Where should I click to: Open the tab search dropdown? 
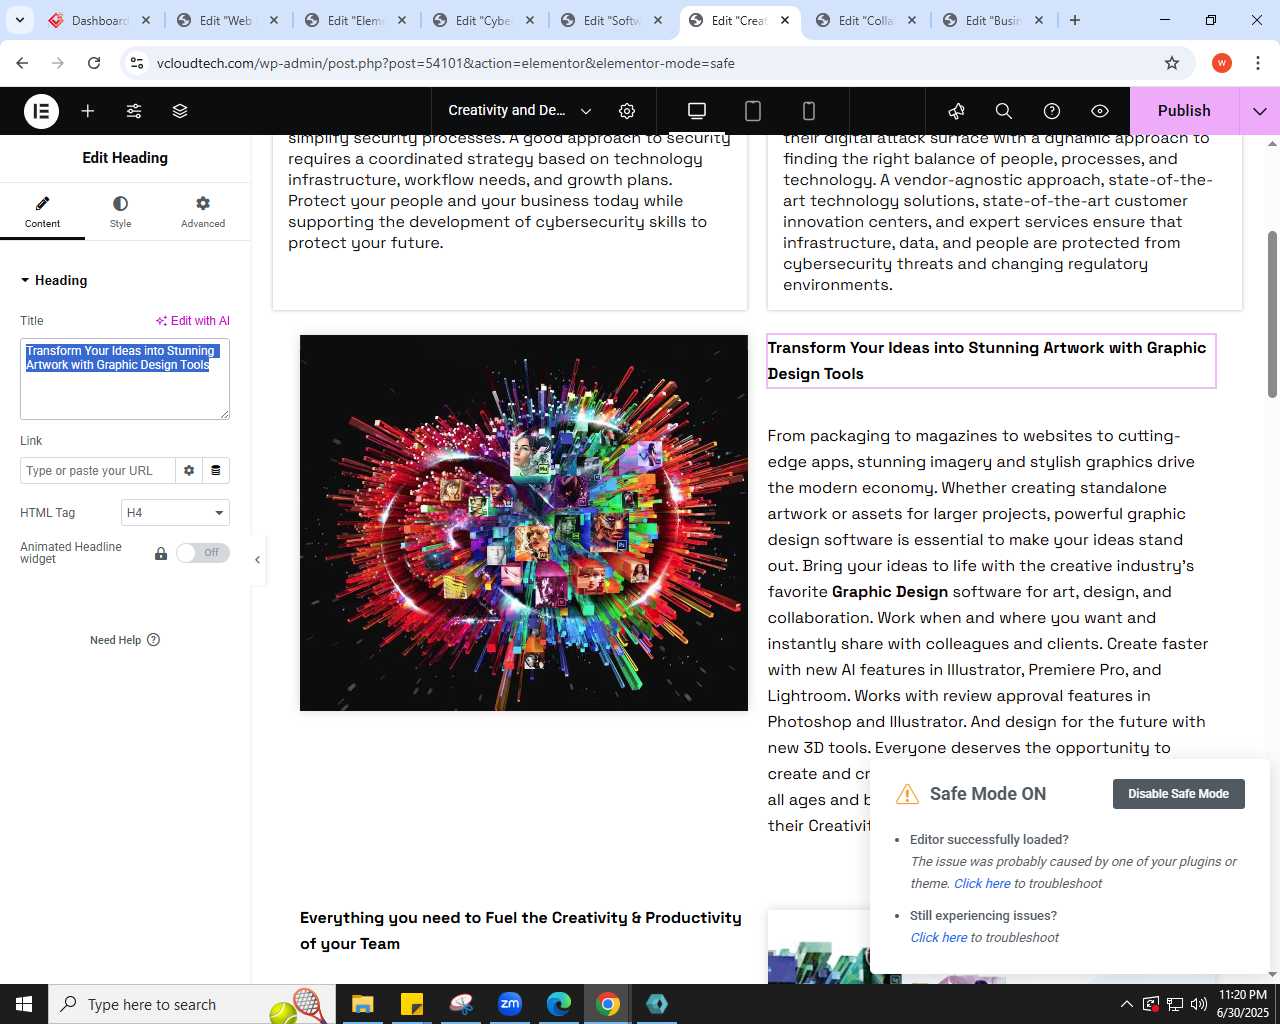point(20,20)
